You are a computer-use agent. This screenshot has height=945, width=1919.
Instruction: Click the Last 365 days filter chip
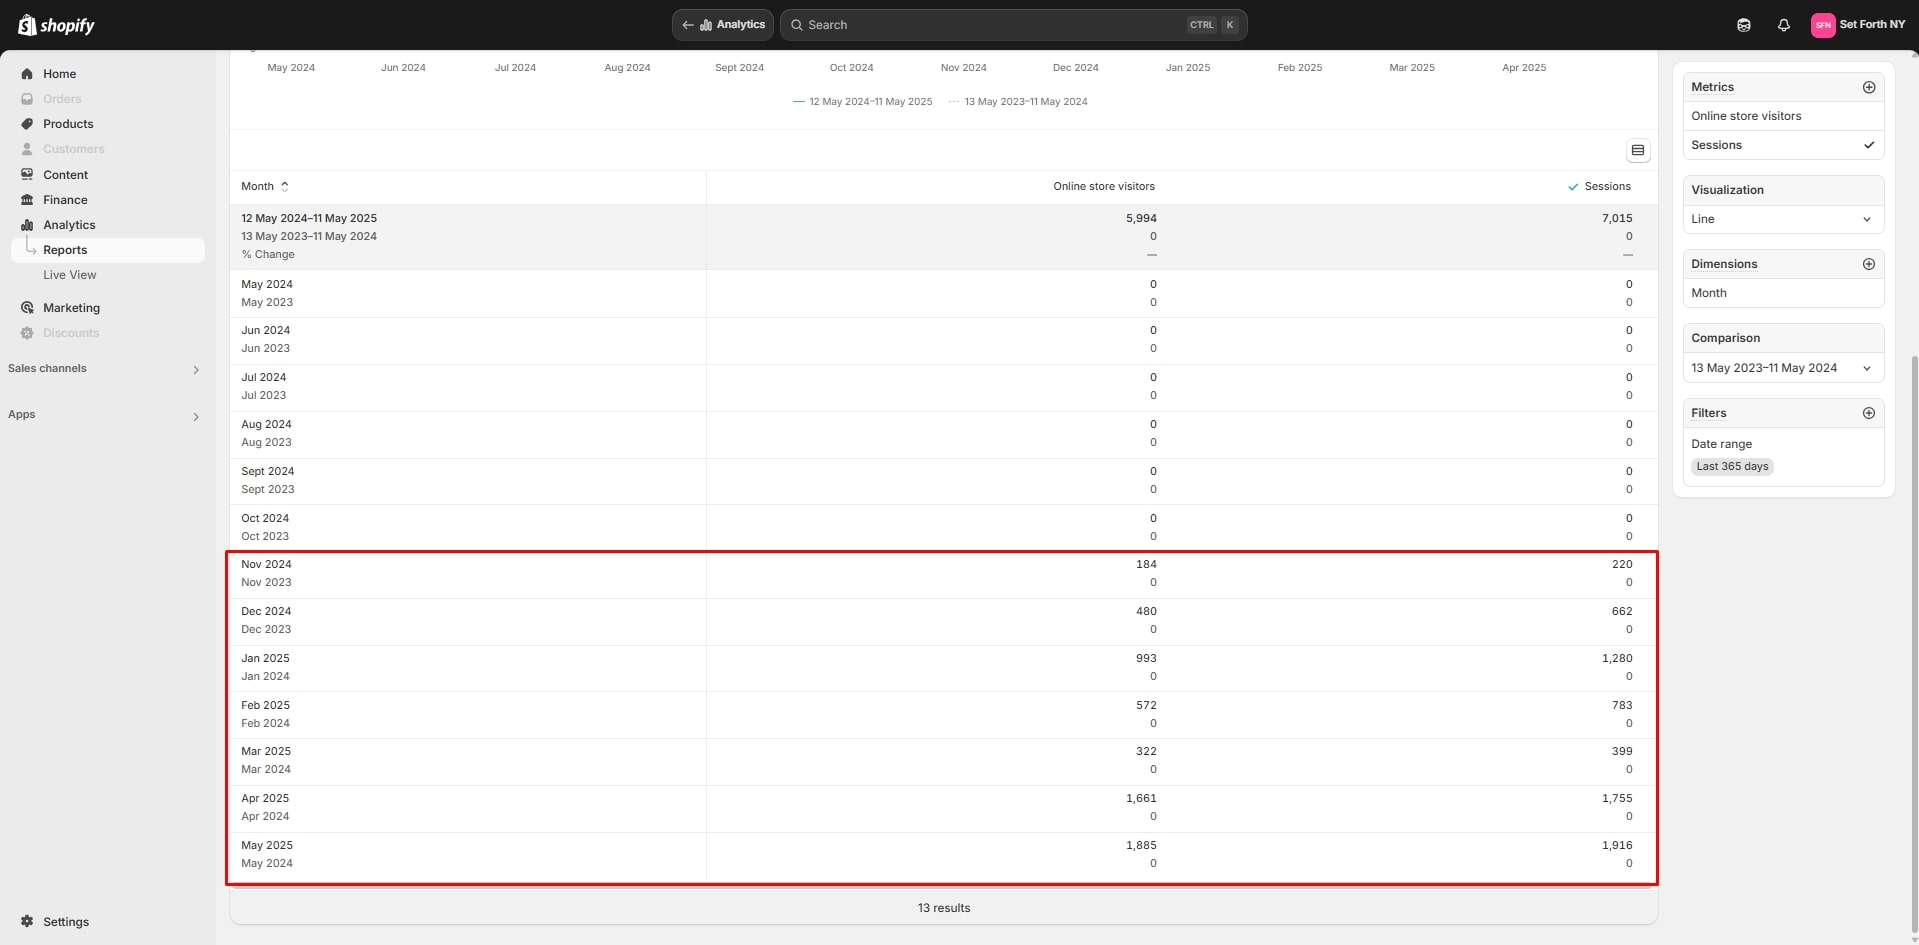1732,466
